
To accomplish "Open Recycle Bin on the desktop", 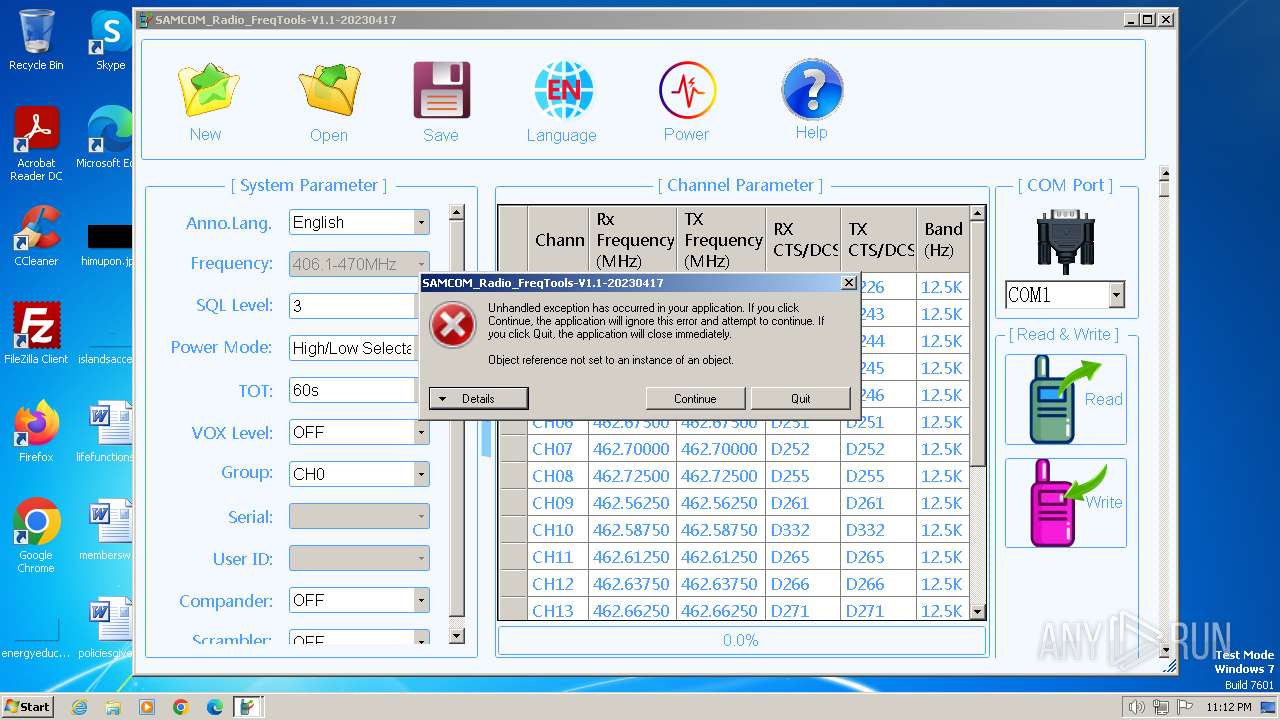I will [36, 40].
